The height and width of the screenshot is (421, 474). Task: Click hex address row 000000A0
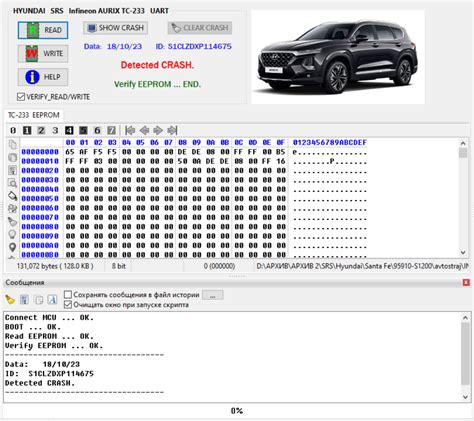pos(40,246)
